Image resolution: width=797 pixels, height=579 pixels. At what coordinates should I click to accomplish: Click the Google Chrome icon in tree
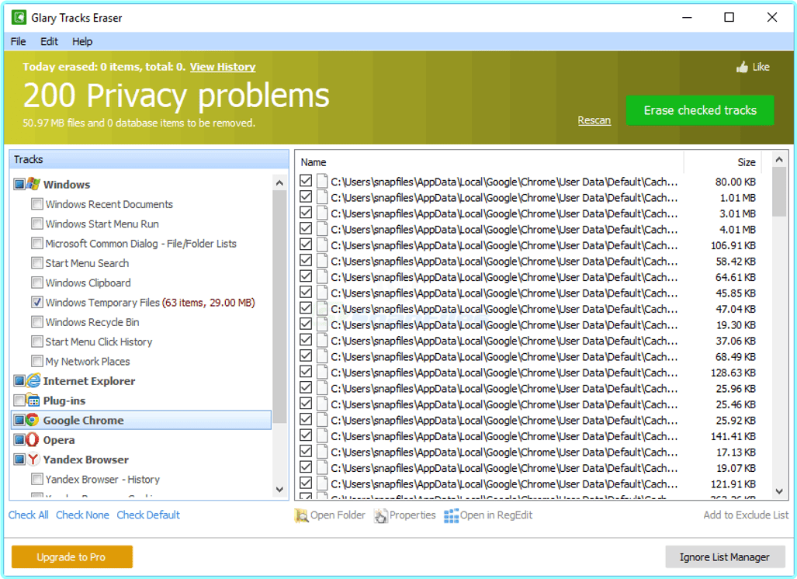point(33,420)
